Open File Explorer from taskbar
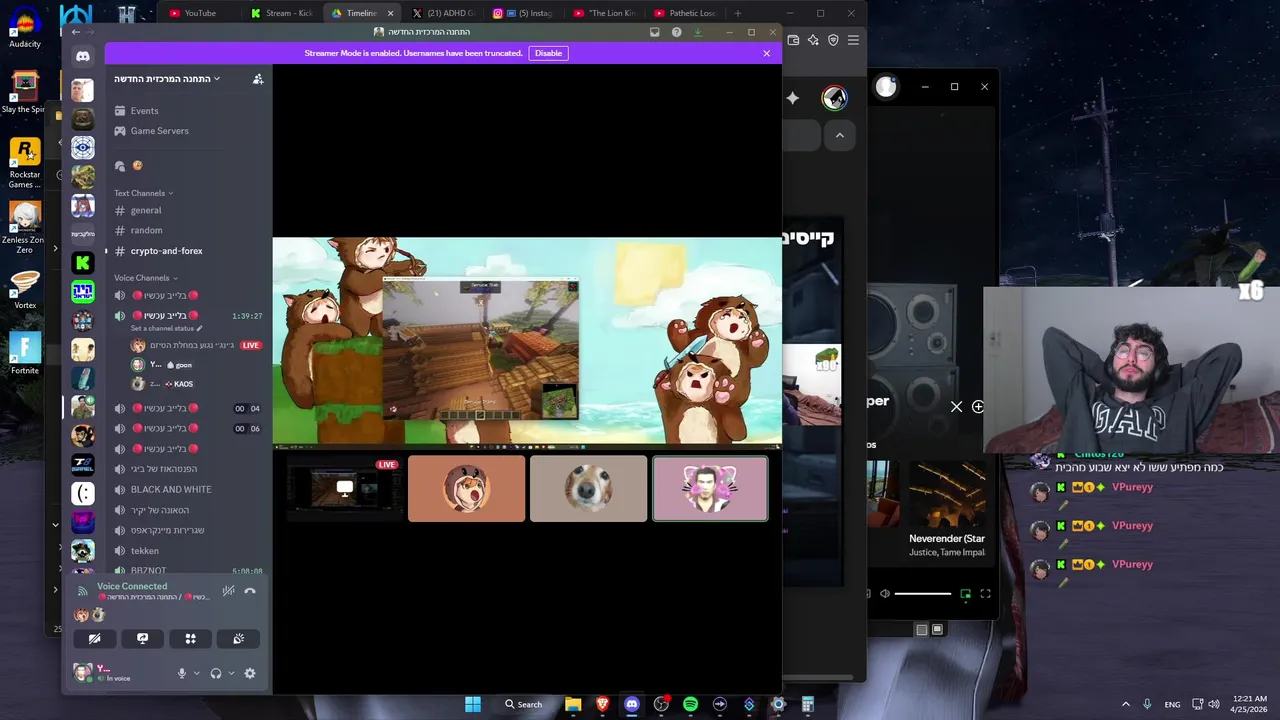This screenshot has height=720, width=1280. click(573, 704)
